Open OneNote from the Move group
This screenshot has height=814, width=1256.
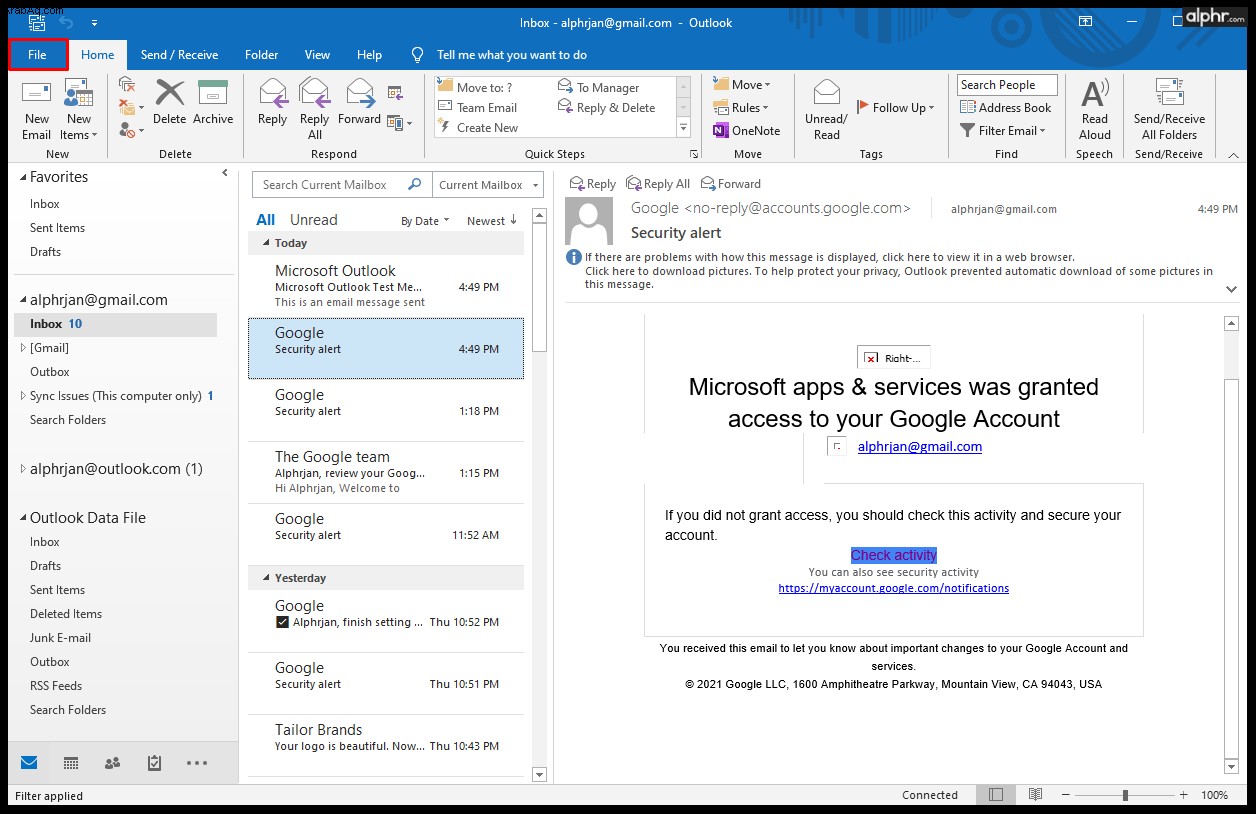click(x=746, y=131)
